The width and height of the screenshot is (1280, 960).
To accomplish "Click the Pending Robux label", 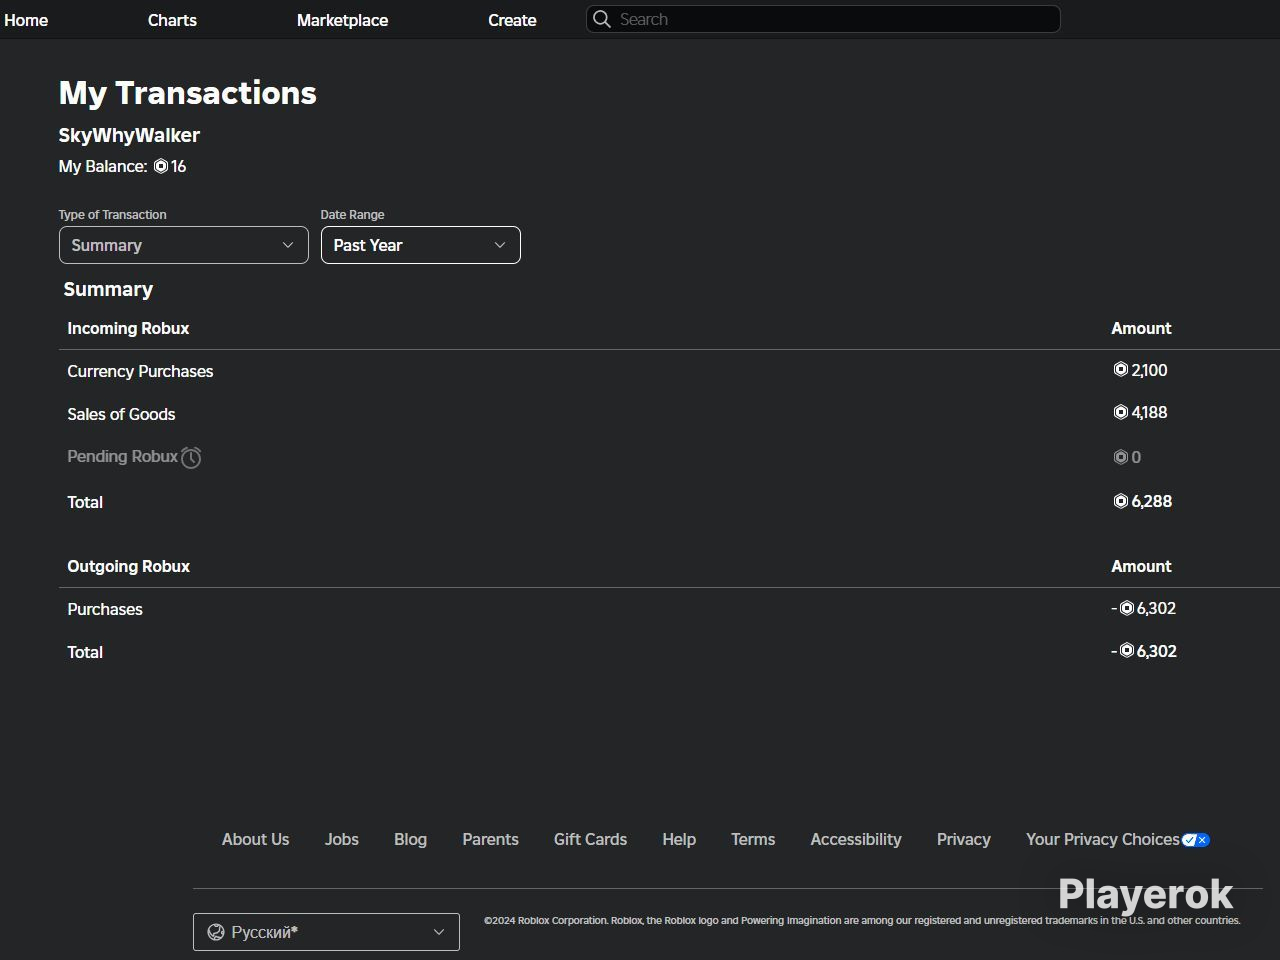I will [122, 456].
